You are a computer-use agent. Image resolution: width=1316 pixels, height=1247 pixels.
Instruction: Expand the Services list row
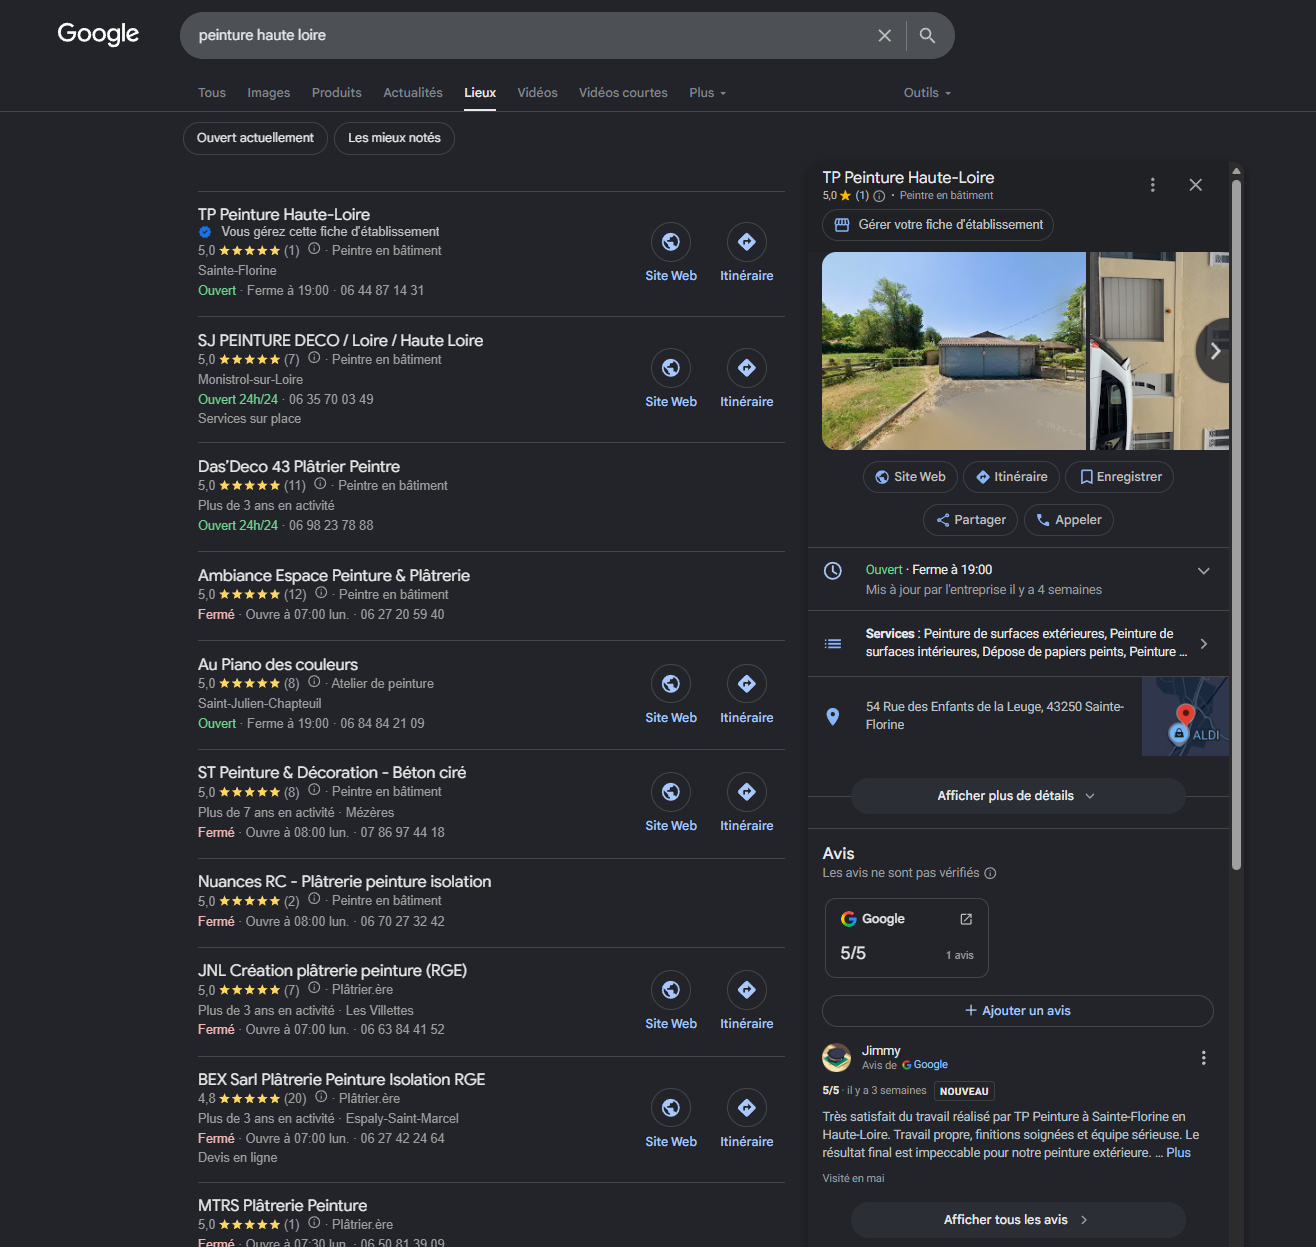click(1018, 643)
